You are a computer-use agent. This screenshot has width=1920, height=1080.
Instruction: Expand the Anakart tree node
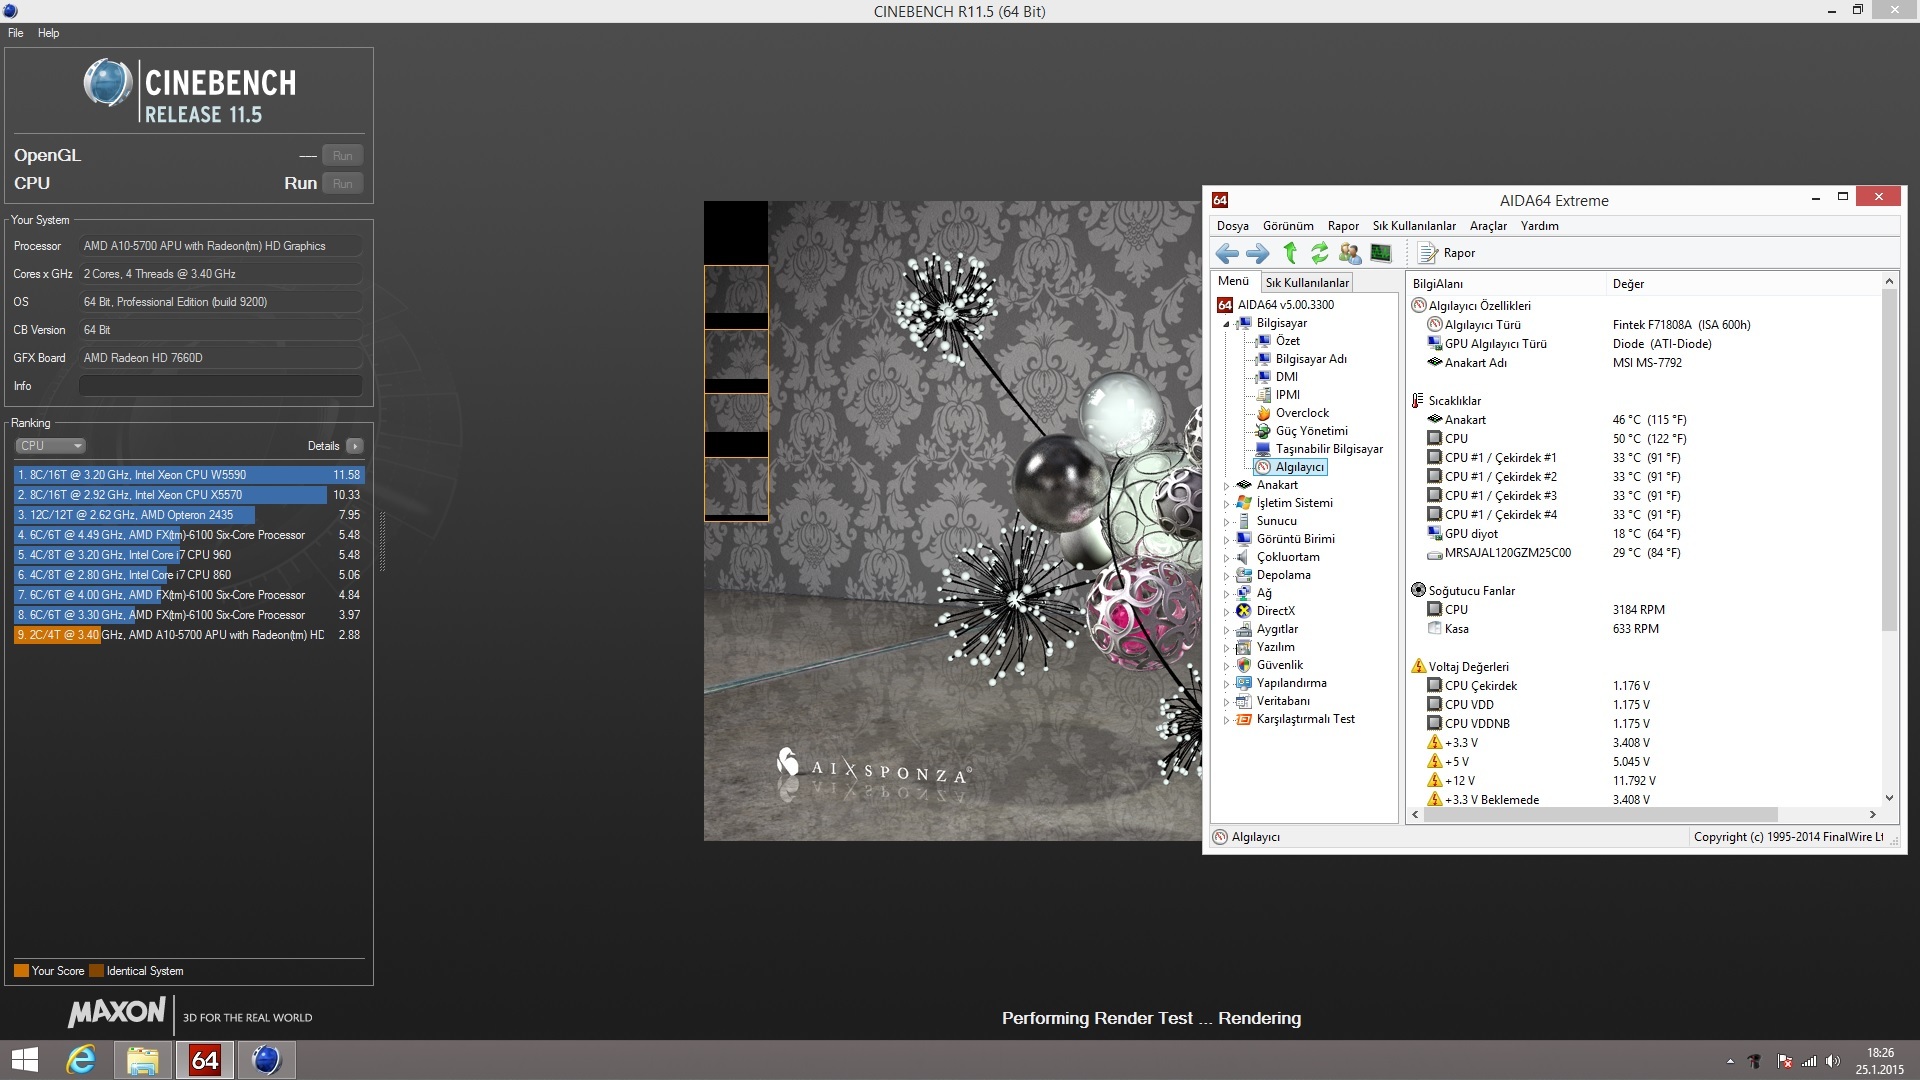[1227, 486]
